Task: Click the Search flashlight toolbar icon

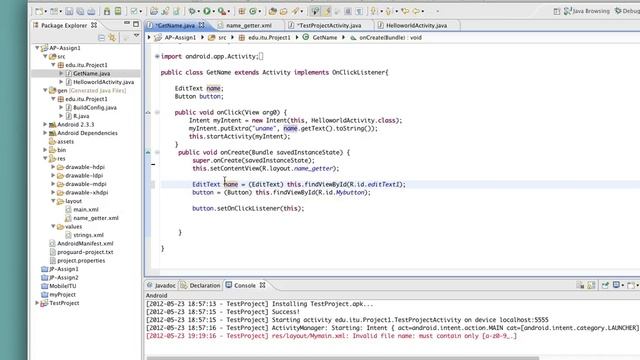Action: [x=296, y=11]
